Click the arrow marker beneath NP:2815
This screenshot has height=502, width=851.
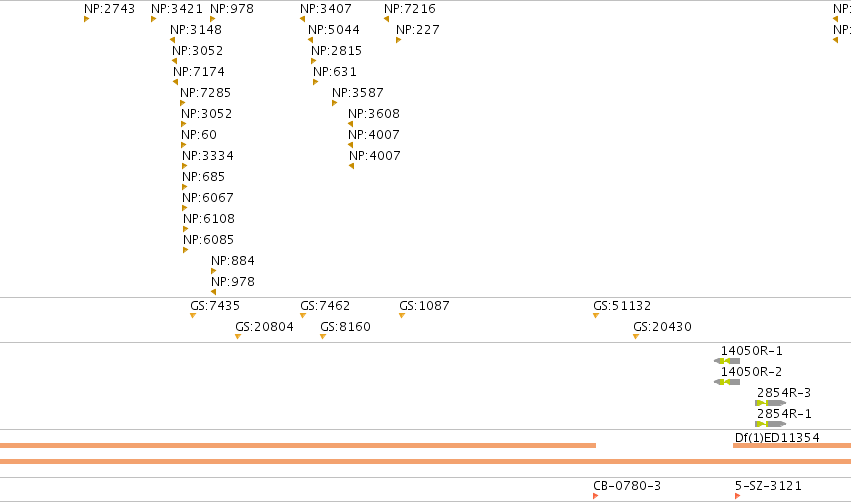[313, 61]
